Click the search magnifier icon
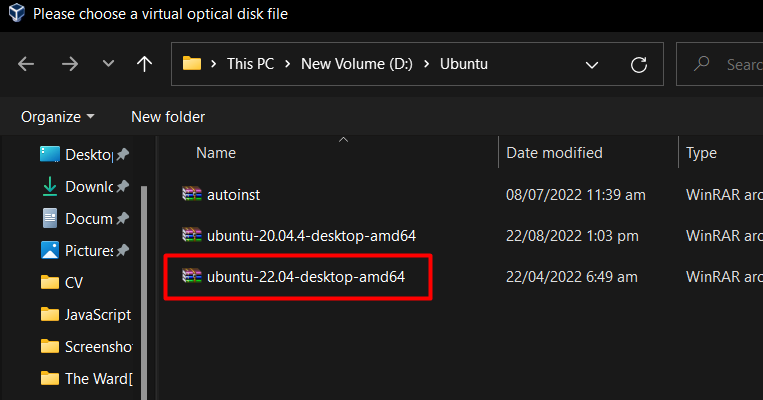763x400 pixels. (701, 64)
